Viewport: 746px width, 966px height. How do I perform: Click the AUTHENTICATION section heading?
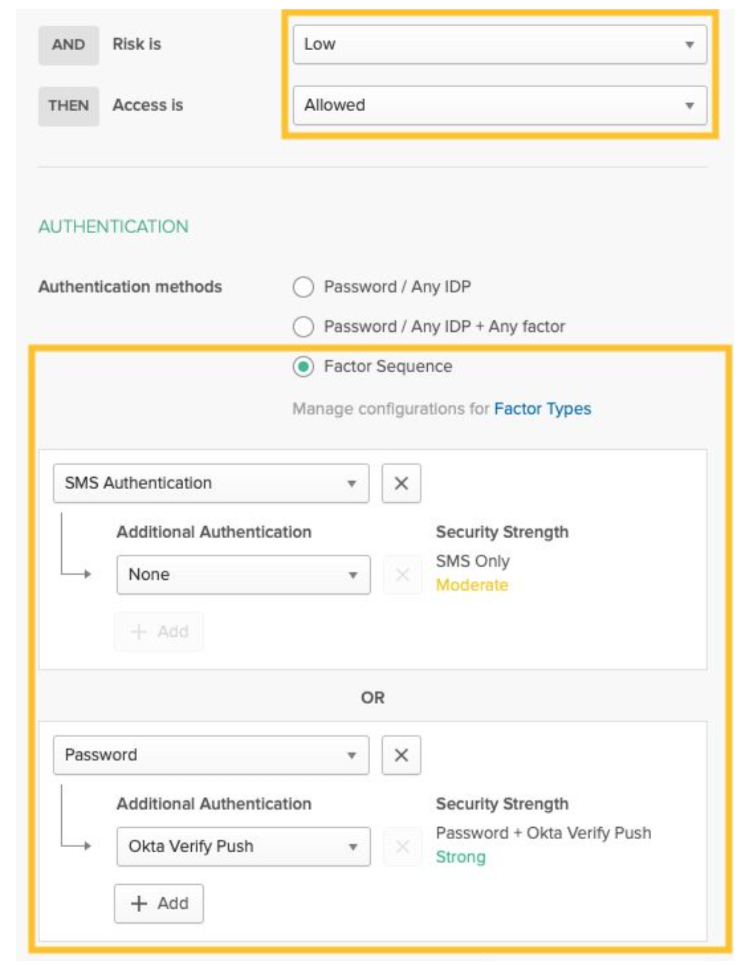113,227
